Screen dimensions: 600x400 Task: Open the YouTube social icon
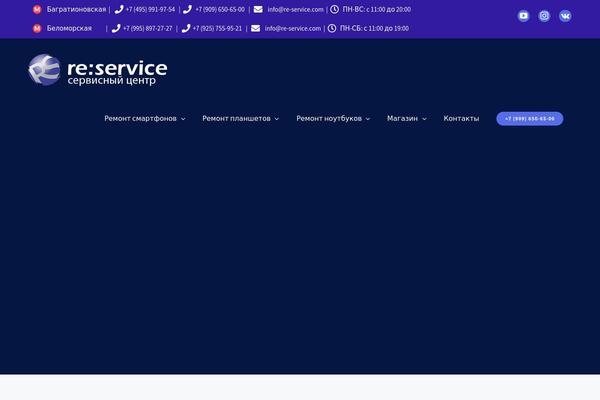point(523,16)
